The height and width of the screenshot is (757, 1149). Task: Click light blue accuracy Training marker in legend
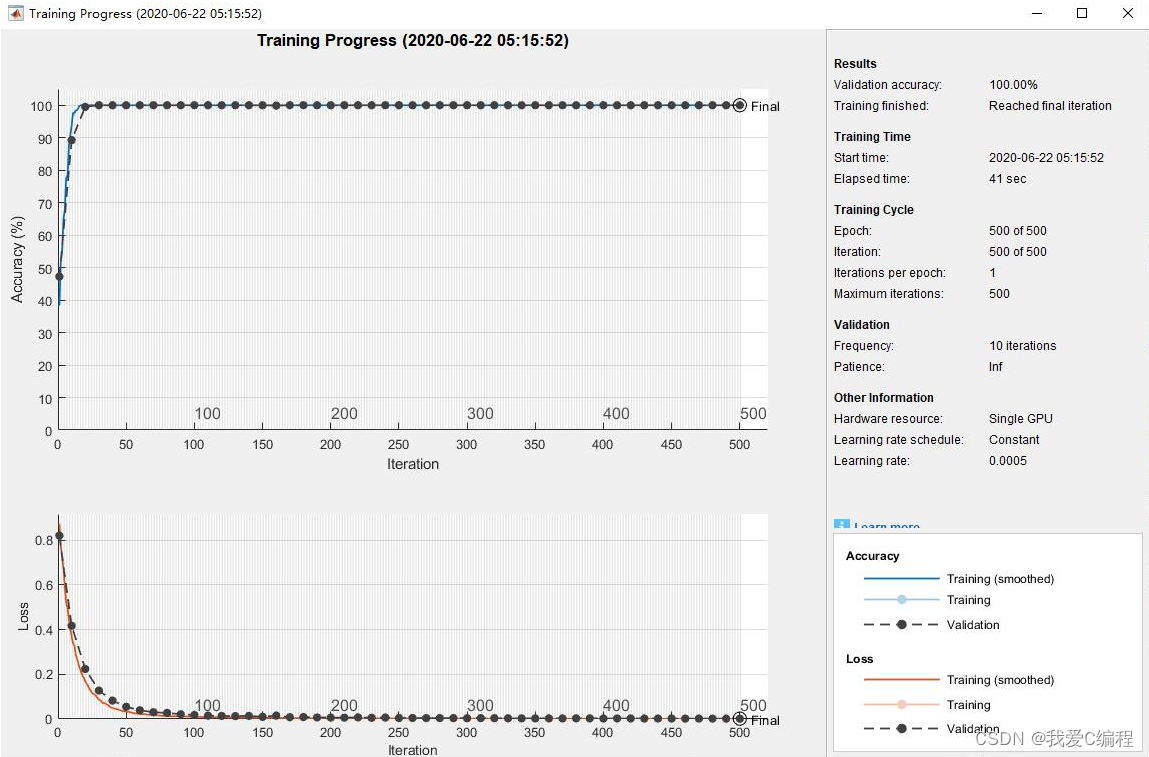901,600
